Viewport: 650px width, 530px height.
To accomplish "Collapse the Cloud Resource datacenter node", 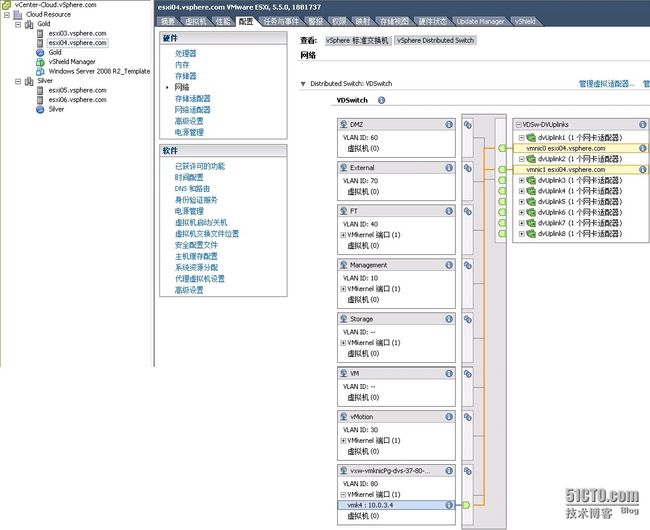I will click(7, 15).
